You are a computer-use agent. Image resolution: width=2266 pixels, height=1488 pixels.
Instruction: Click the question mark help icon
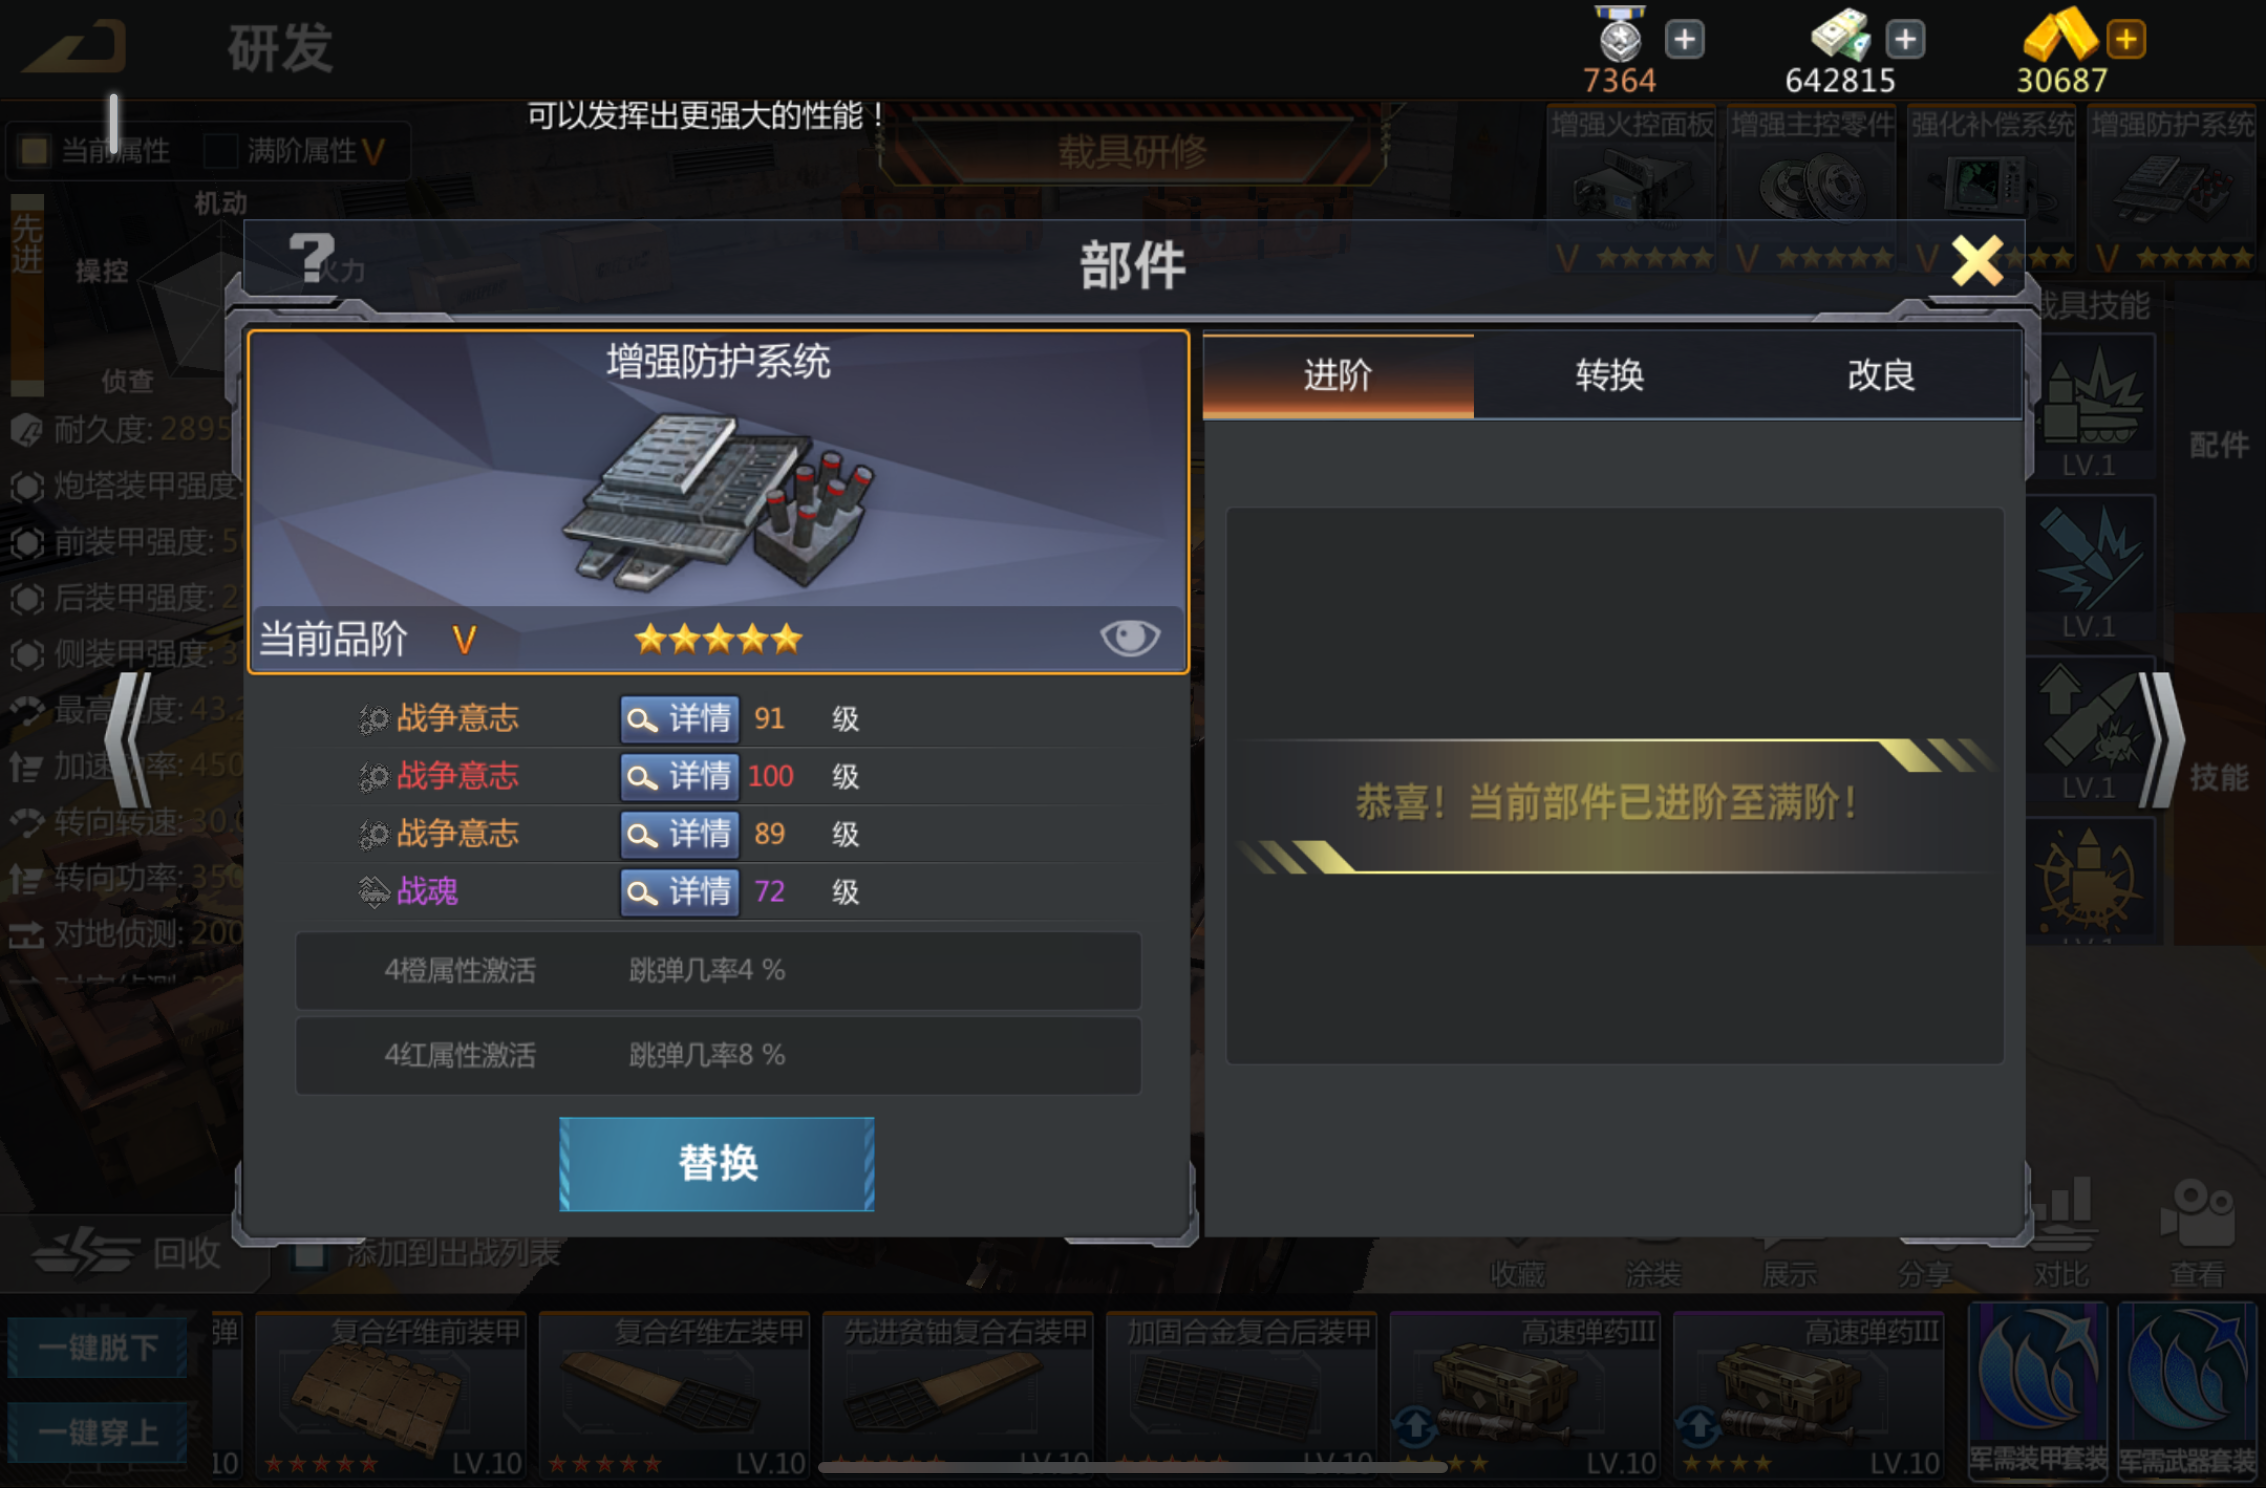coord(311,258)
